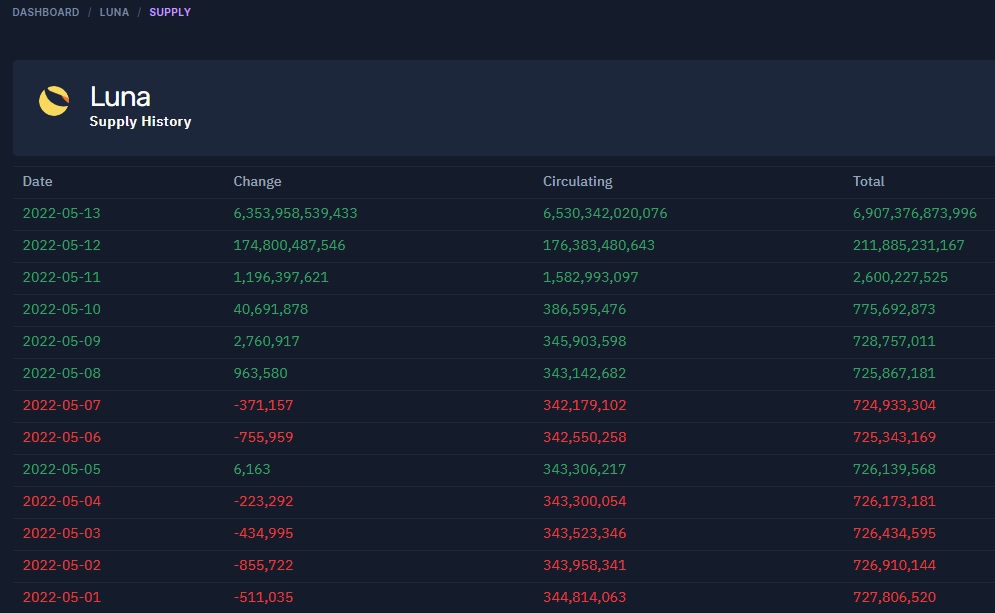The image size is (995, 613).
Task: Select circulating value 176,383,480,643
Action: click(x=598, y=245)
